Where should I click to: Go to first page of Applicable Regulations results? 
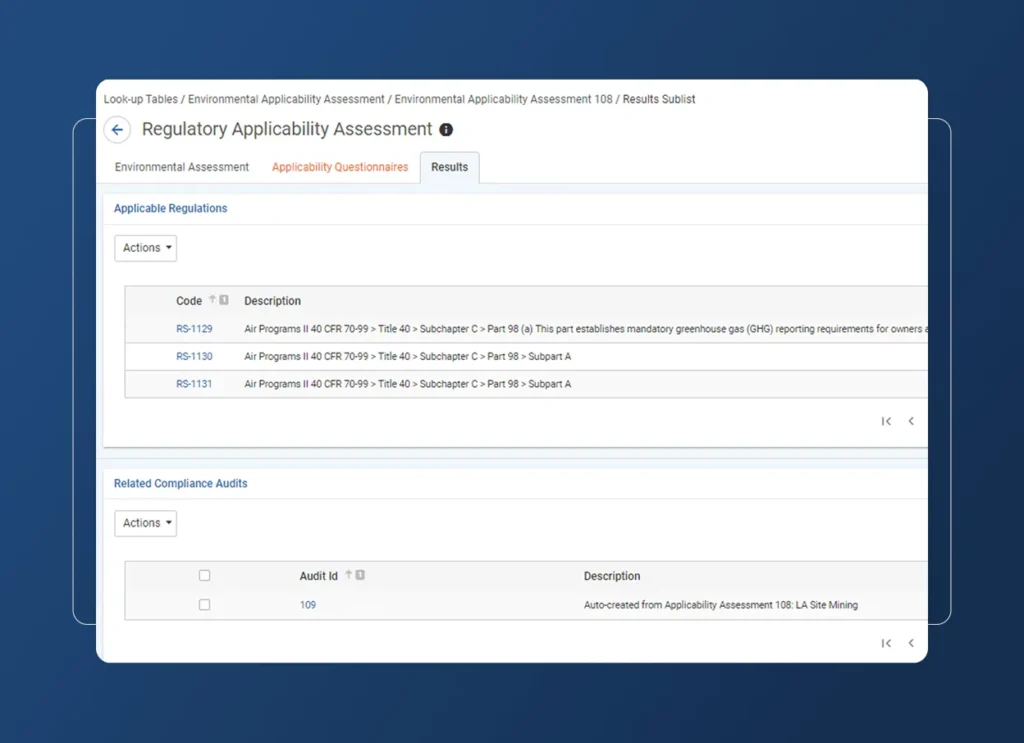tap(886, 421)
